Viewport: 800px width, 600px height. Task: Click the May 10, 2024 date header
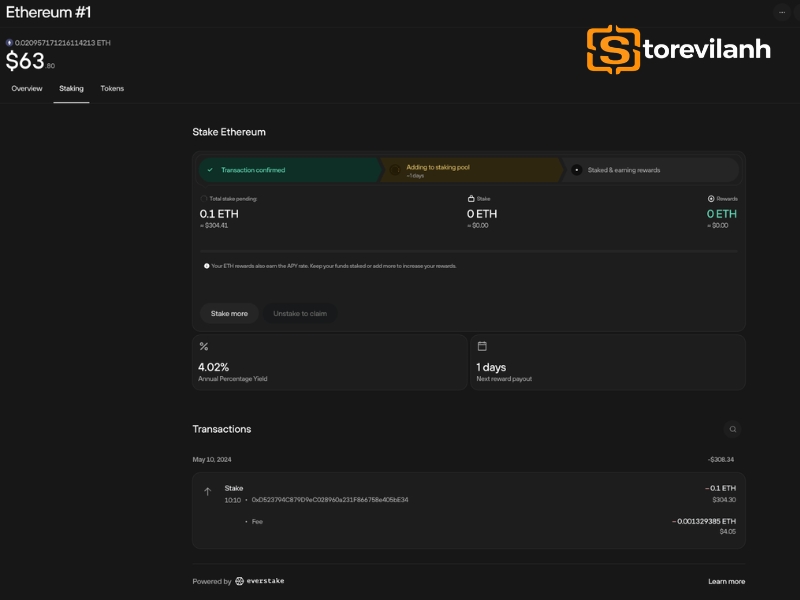(212, 460)
